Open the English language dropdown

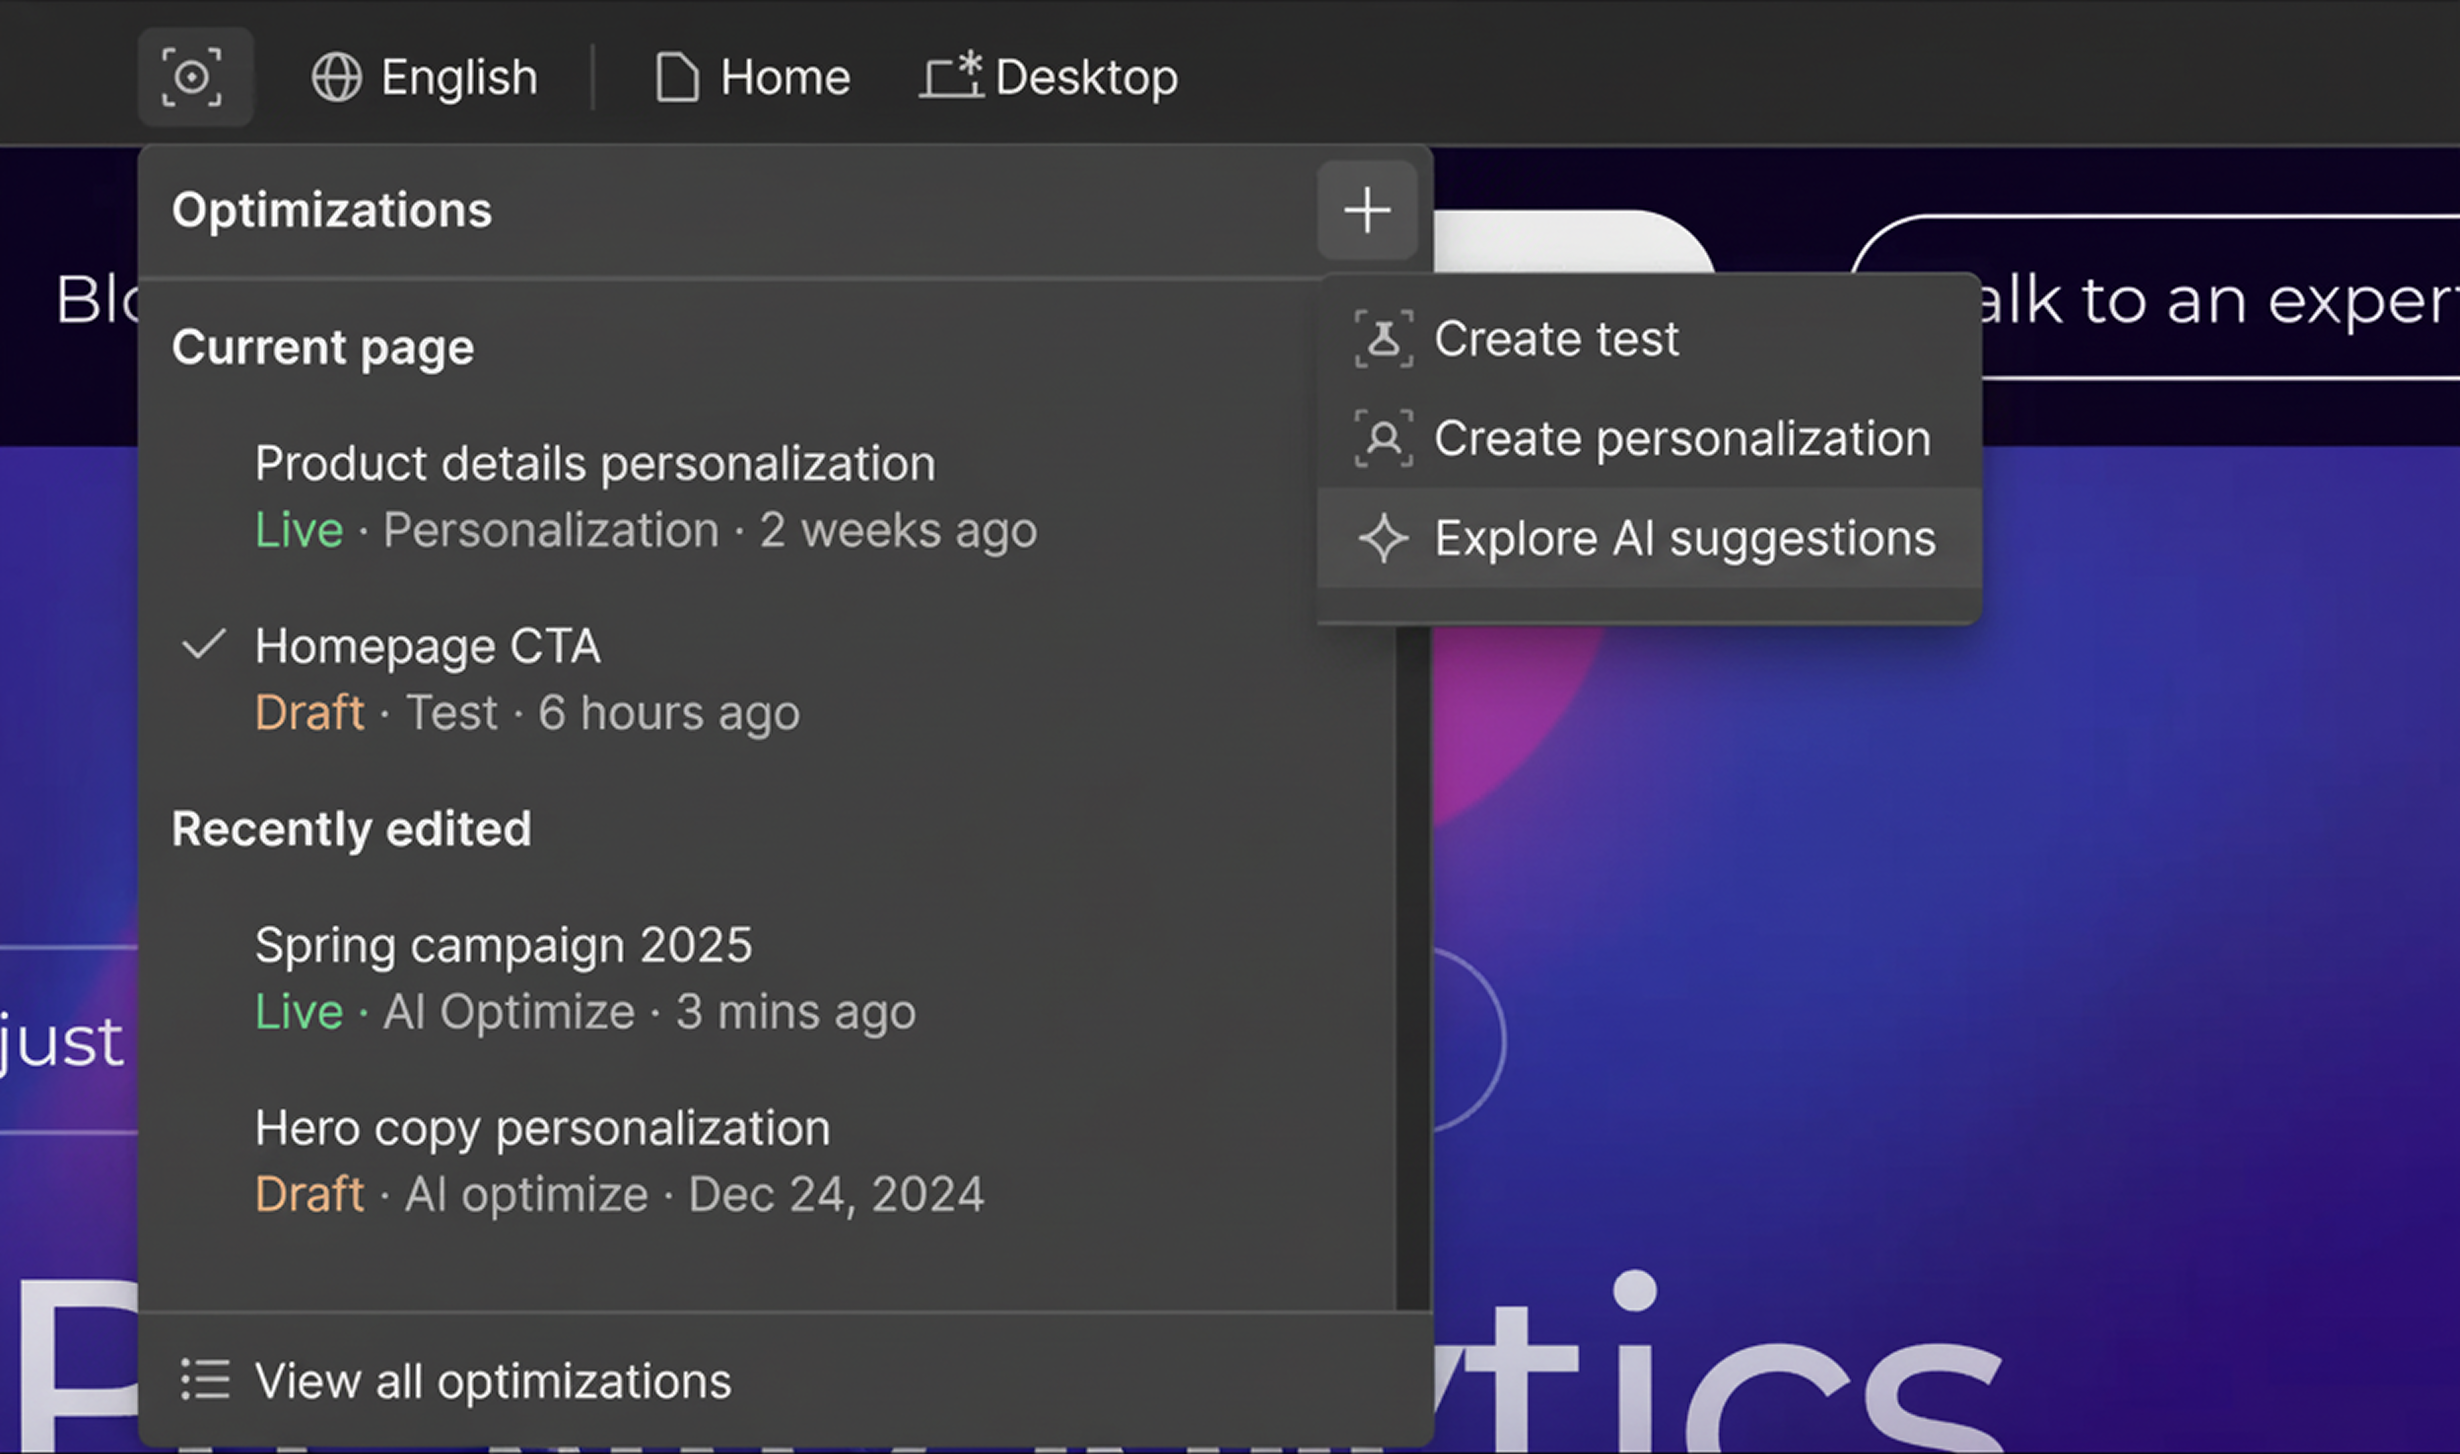pyautogui.click(x=459, y=77)
